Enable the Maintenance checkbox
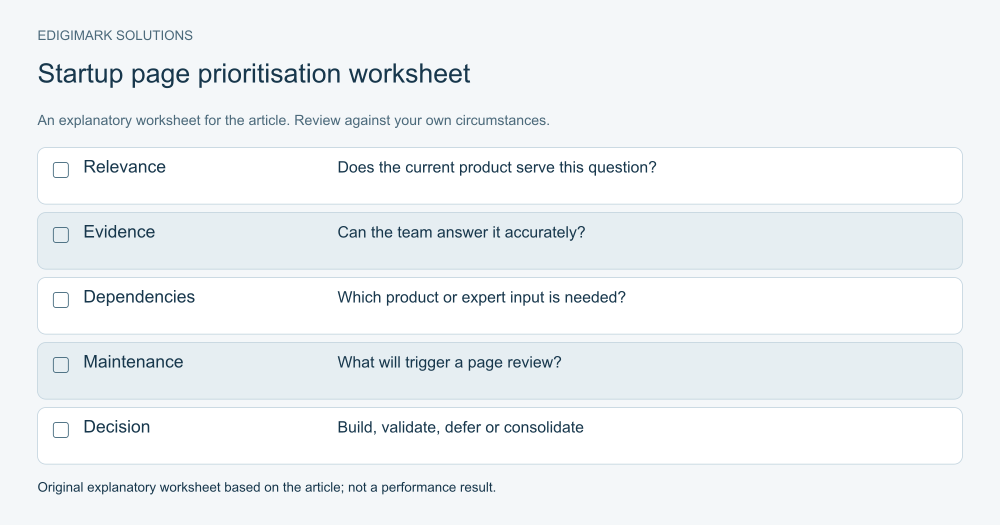The height and width of the screenshot is (525, 1000). (x=61, y=365)
